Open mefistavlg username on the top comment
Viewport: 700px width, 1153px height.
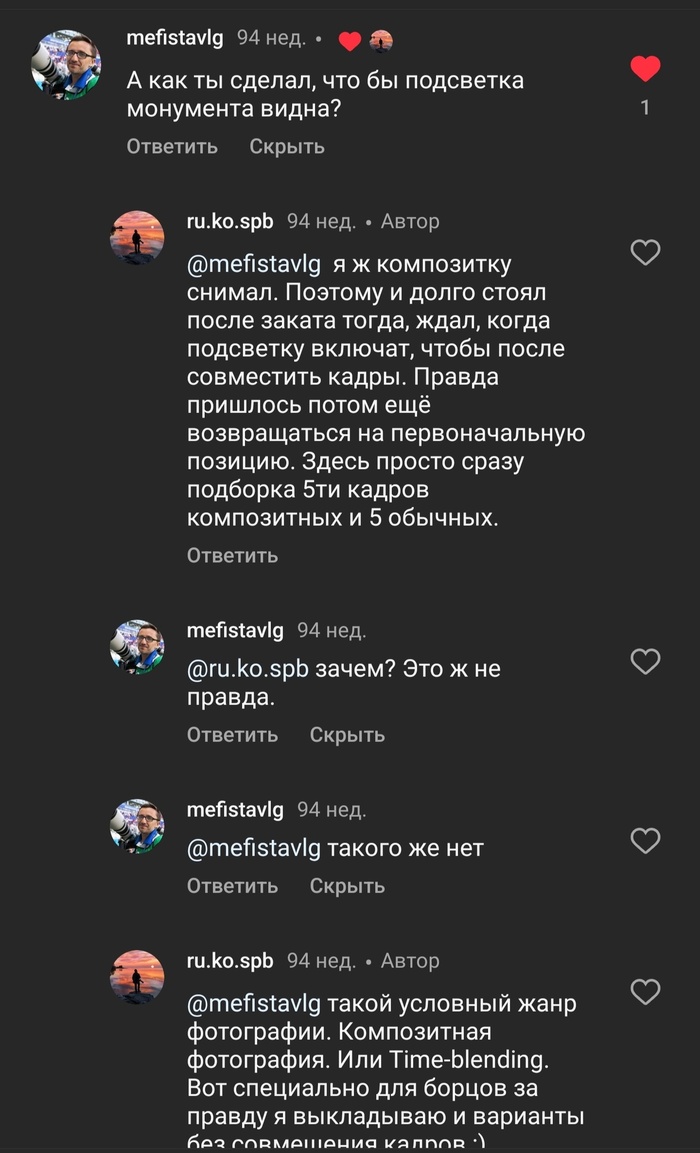175,39
